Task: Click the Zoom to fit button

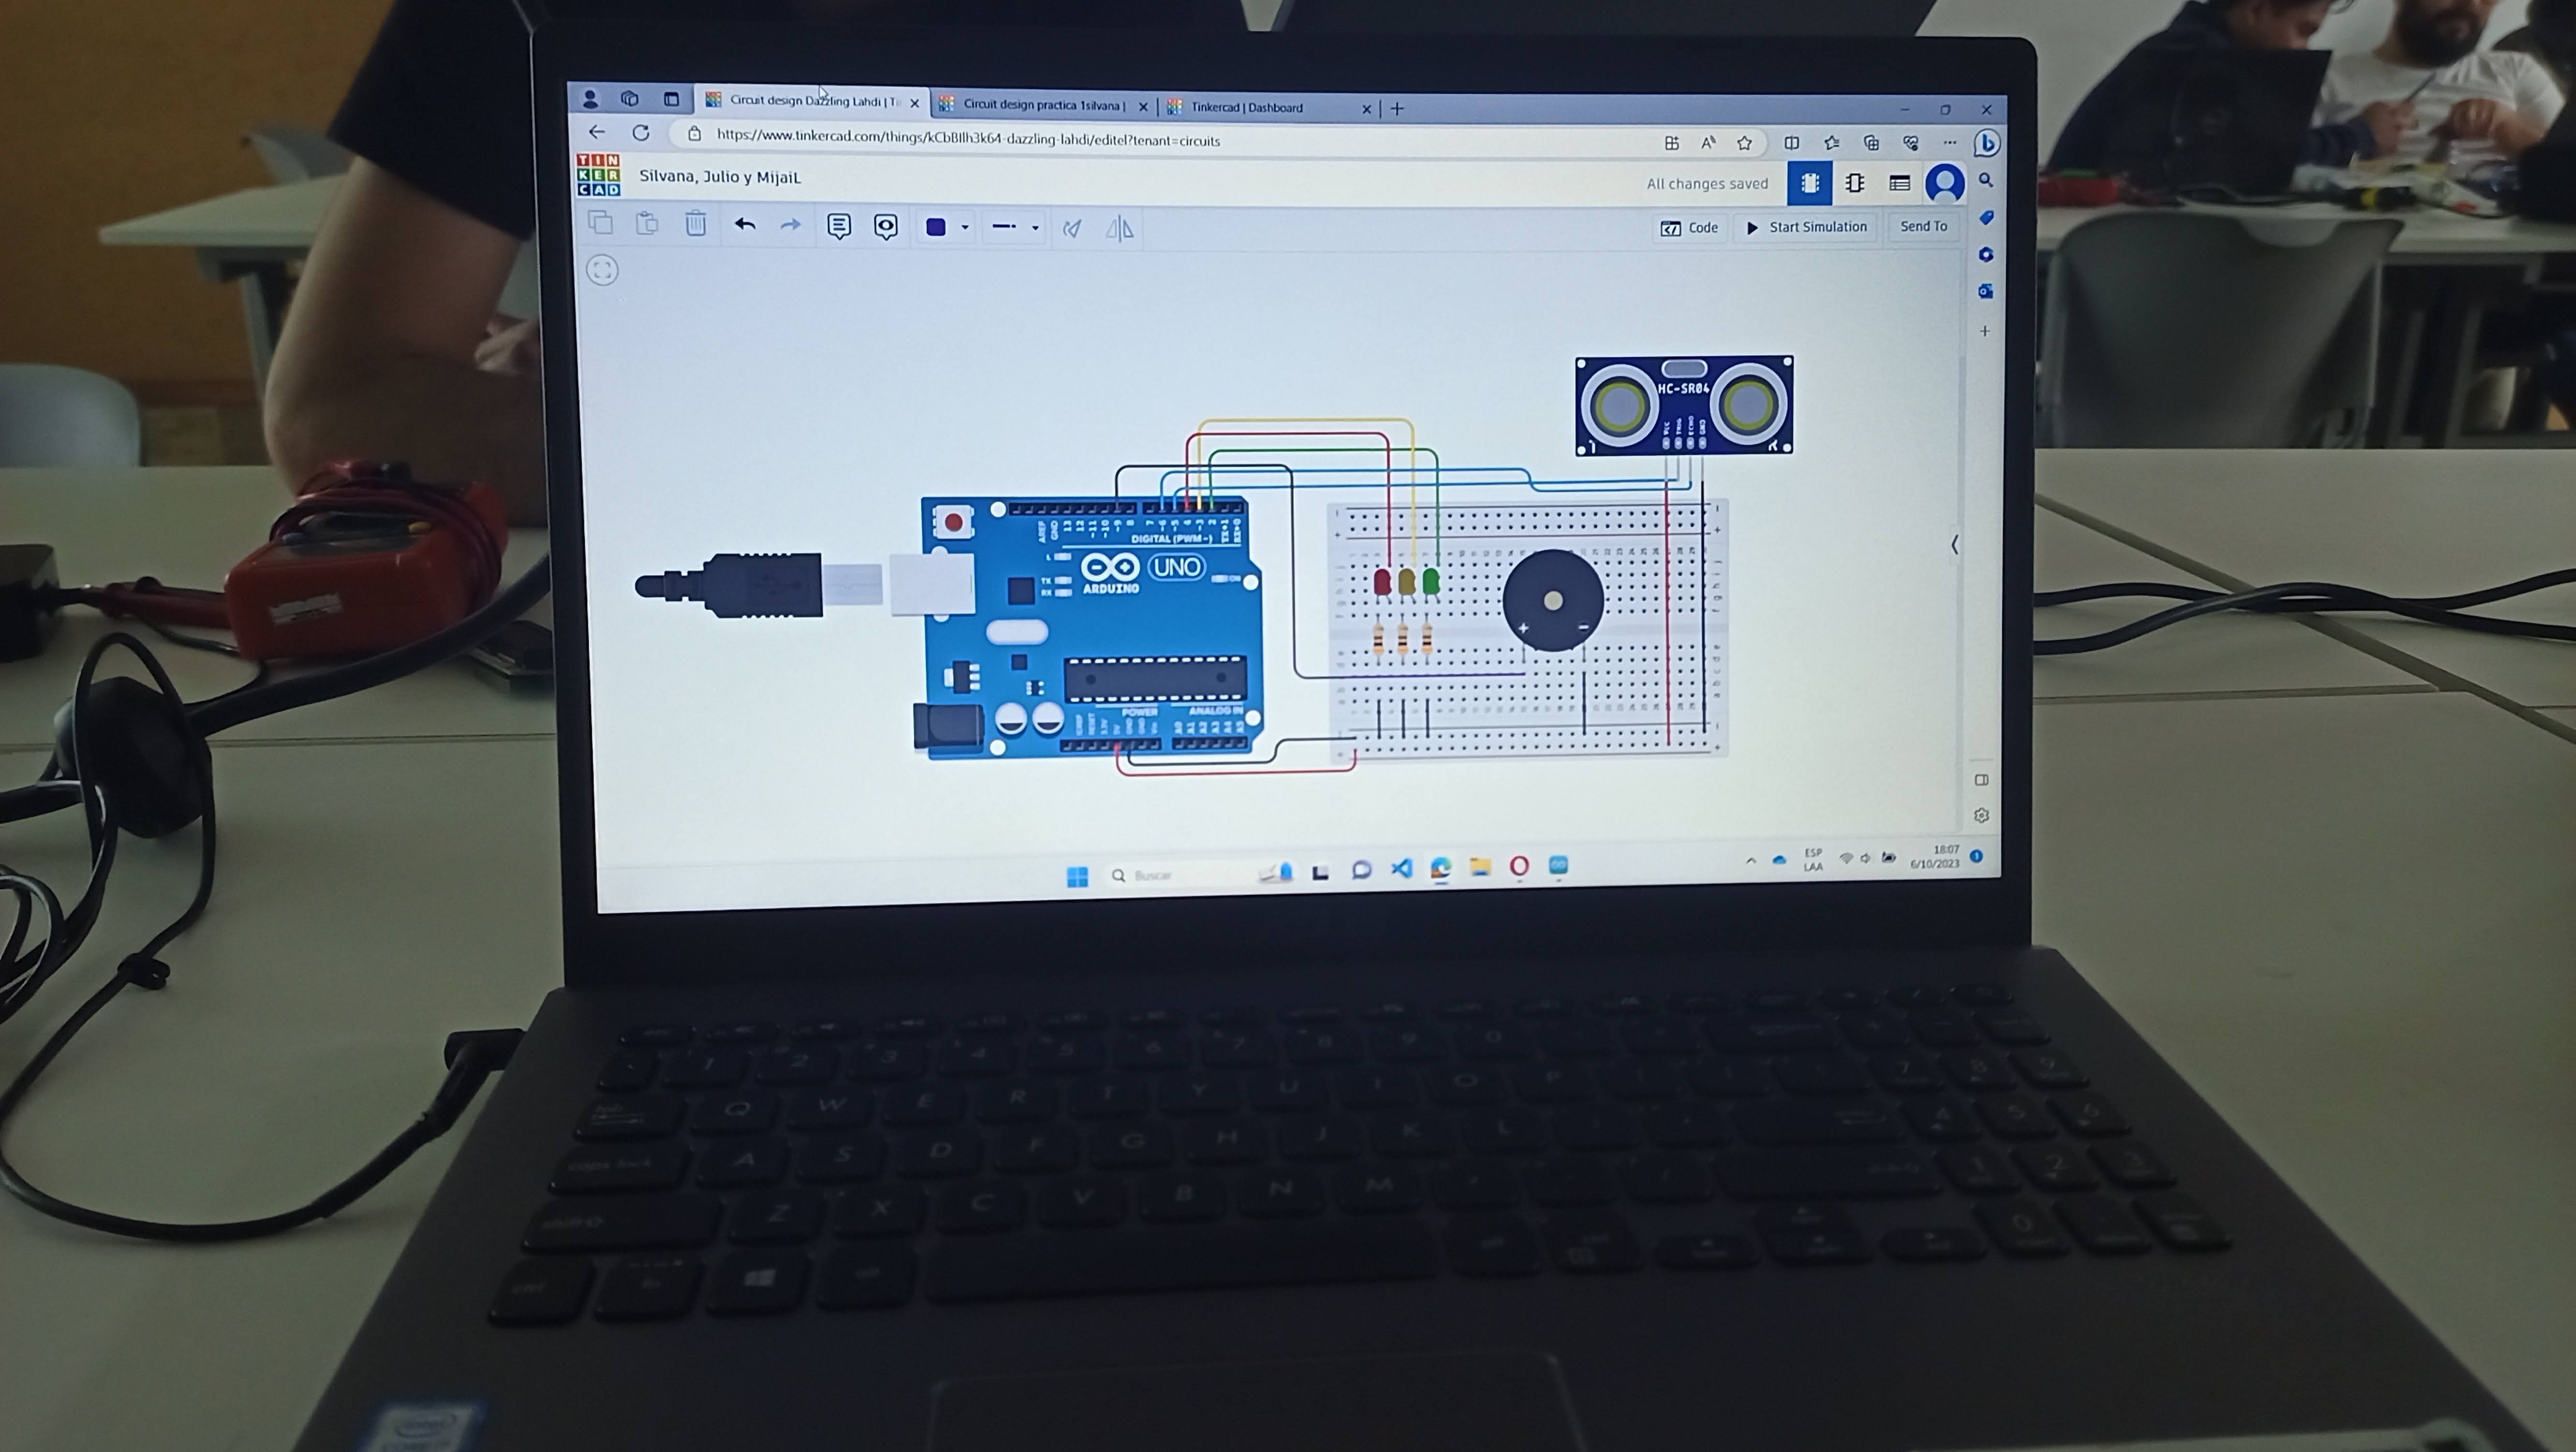Action: coord(602,270)
